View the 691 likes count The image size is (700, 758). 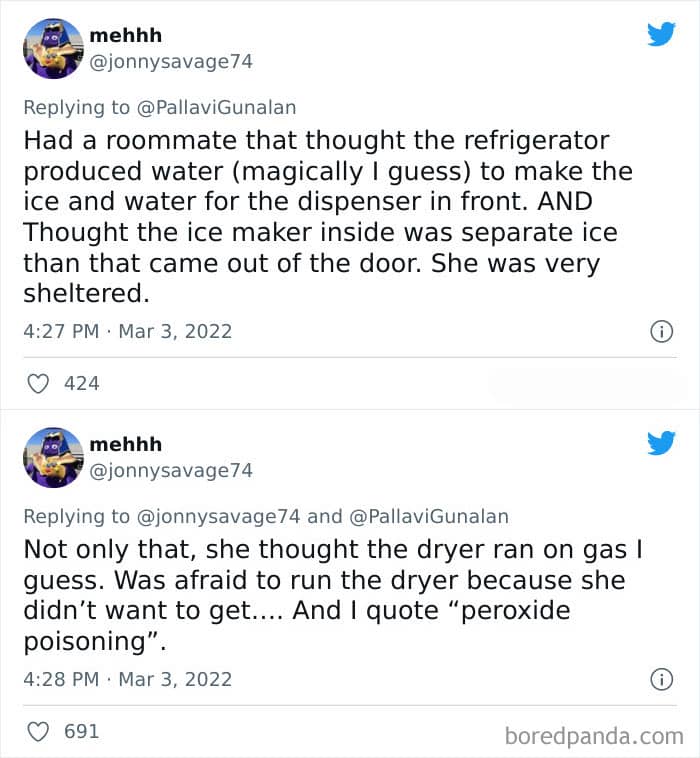81,732
